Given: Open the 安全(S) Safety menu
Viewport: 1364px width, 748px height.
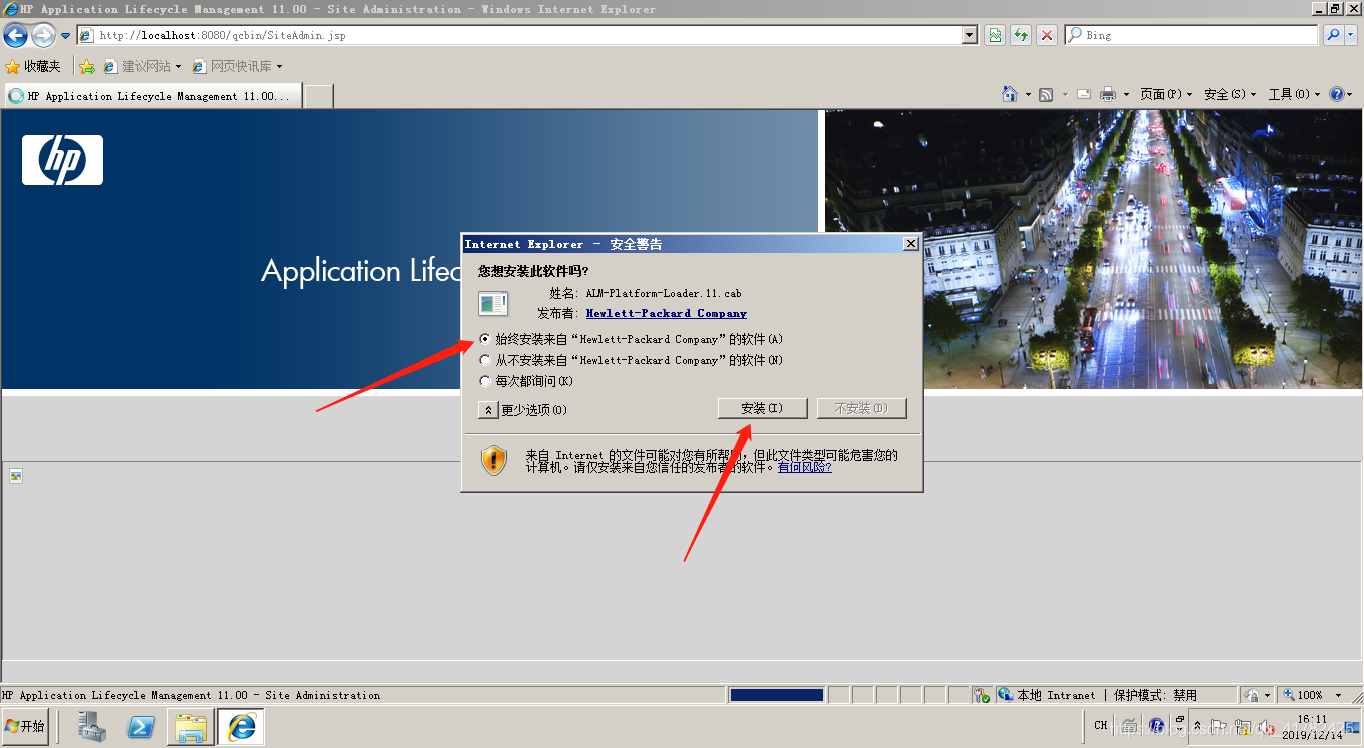Looking at the screenshot, I should click(x=1230, y=94).
